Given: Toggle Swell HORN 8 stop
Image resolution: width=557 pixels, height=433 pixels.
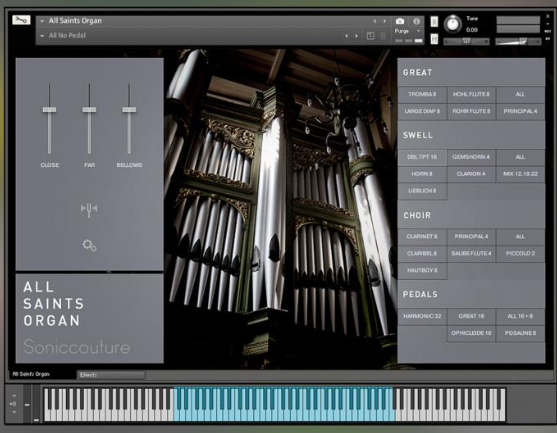Looking at the screenshot, I should [x=422, y=174].
